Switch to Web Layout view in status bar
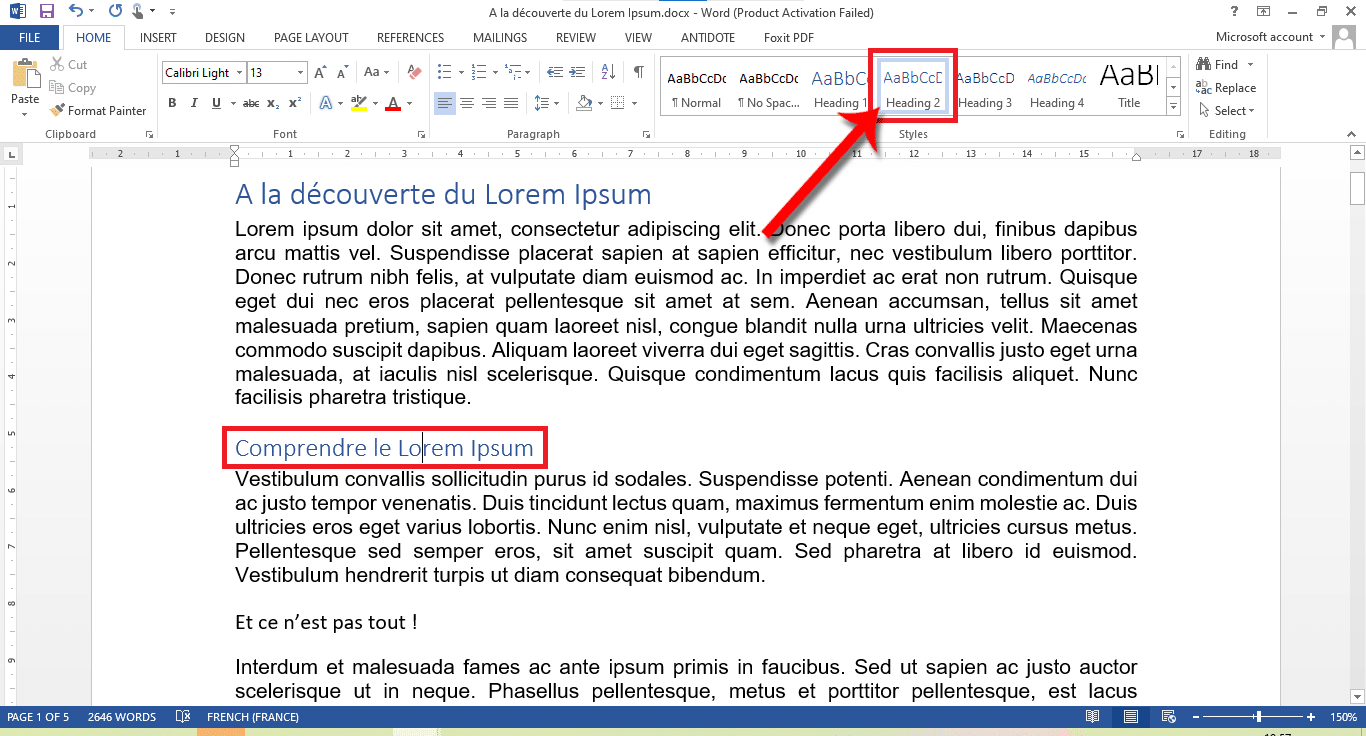The image size is (1366, 736). (1167, 717)
